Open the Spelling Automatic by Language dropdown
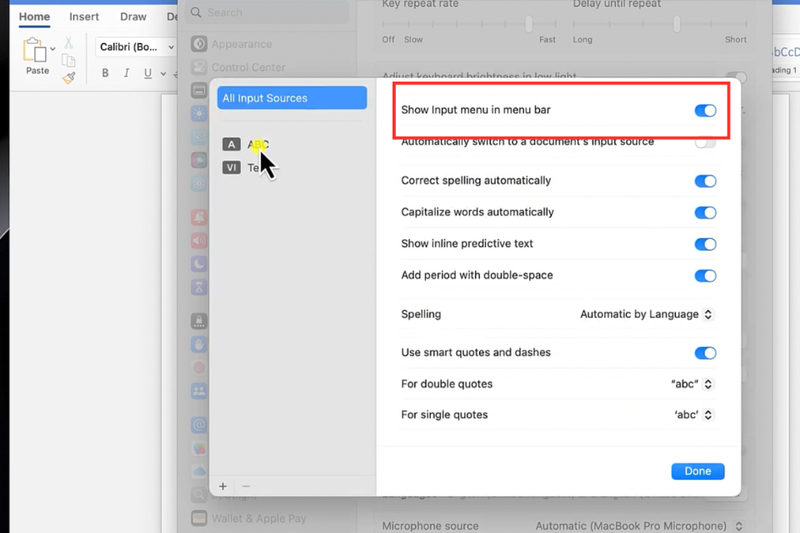Screen dimensions: 800x533 (646, 314)
